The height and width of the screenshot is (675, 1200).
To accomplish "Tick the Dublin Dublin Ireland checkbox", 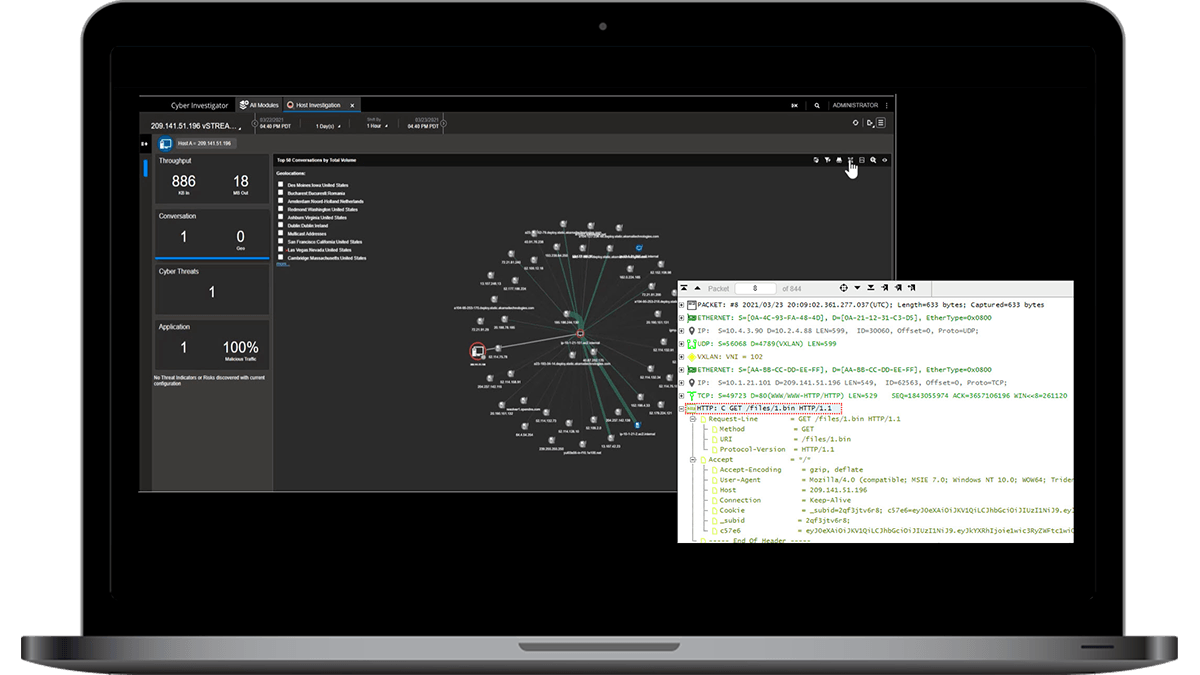I will coord(281,225).
